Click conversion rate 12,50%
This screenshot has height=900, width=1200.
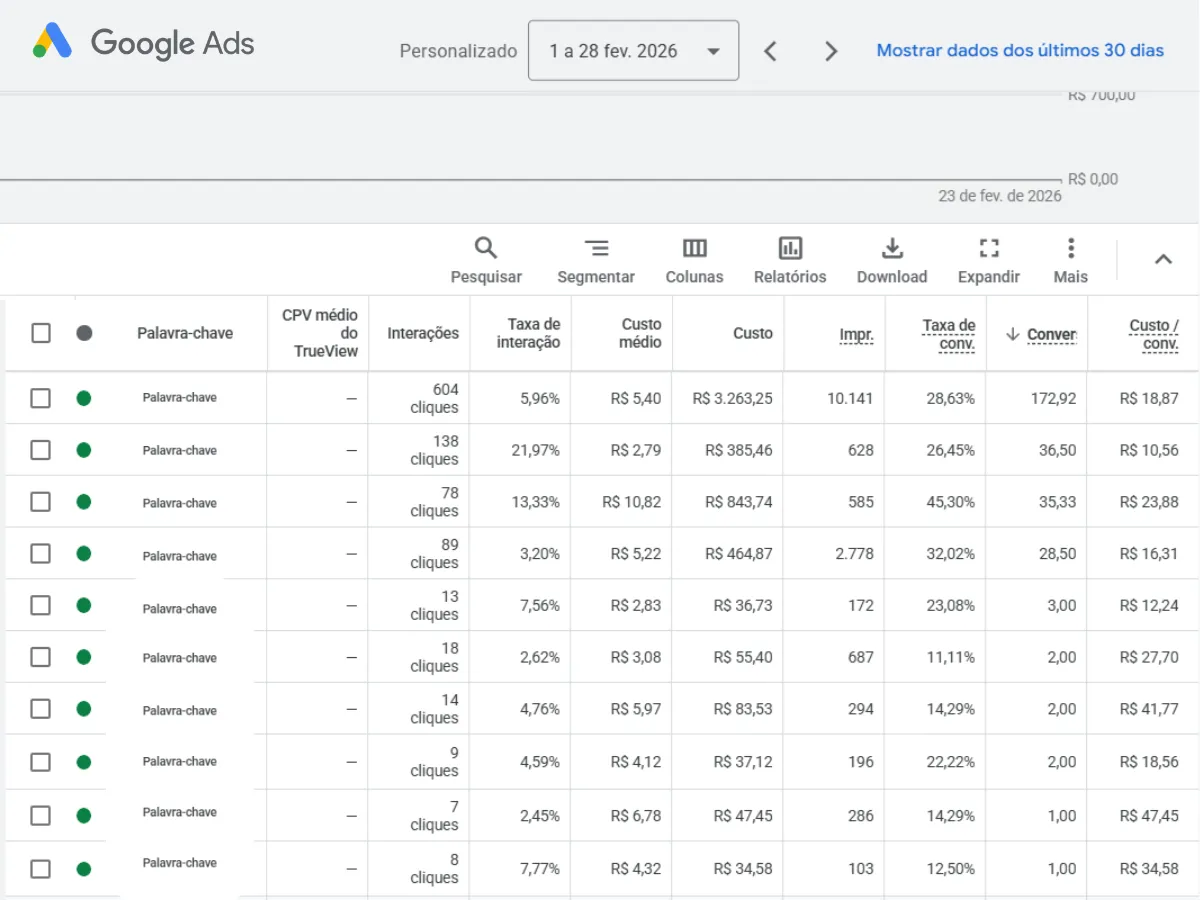pos(950,869)
